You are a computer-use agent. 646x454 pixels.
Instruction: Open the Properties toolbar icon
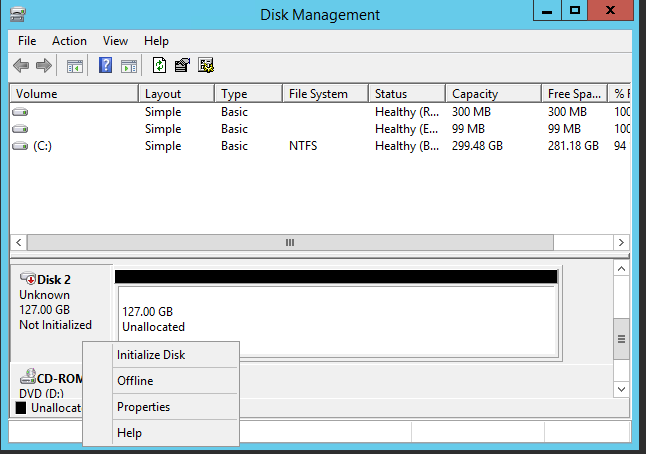(182, 66)
